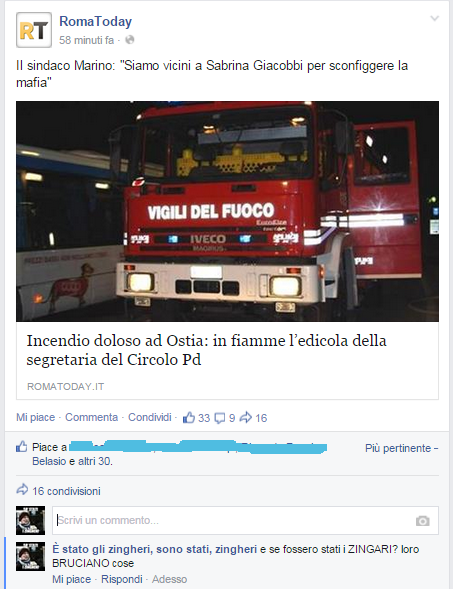Open the RomaToday page name link
Image resolution: width=453 pixels, height=589 pixels.
tap(95, 21)
